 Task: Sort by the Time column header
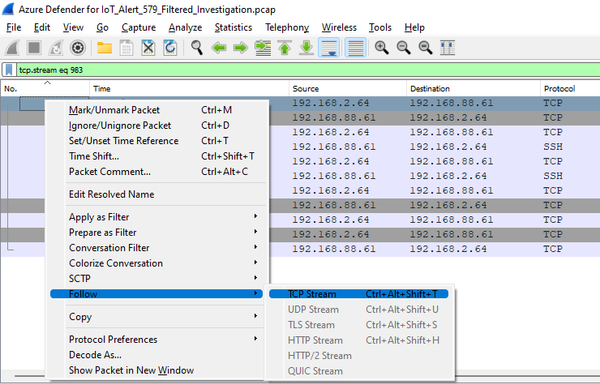[x=189, y=89]
